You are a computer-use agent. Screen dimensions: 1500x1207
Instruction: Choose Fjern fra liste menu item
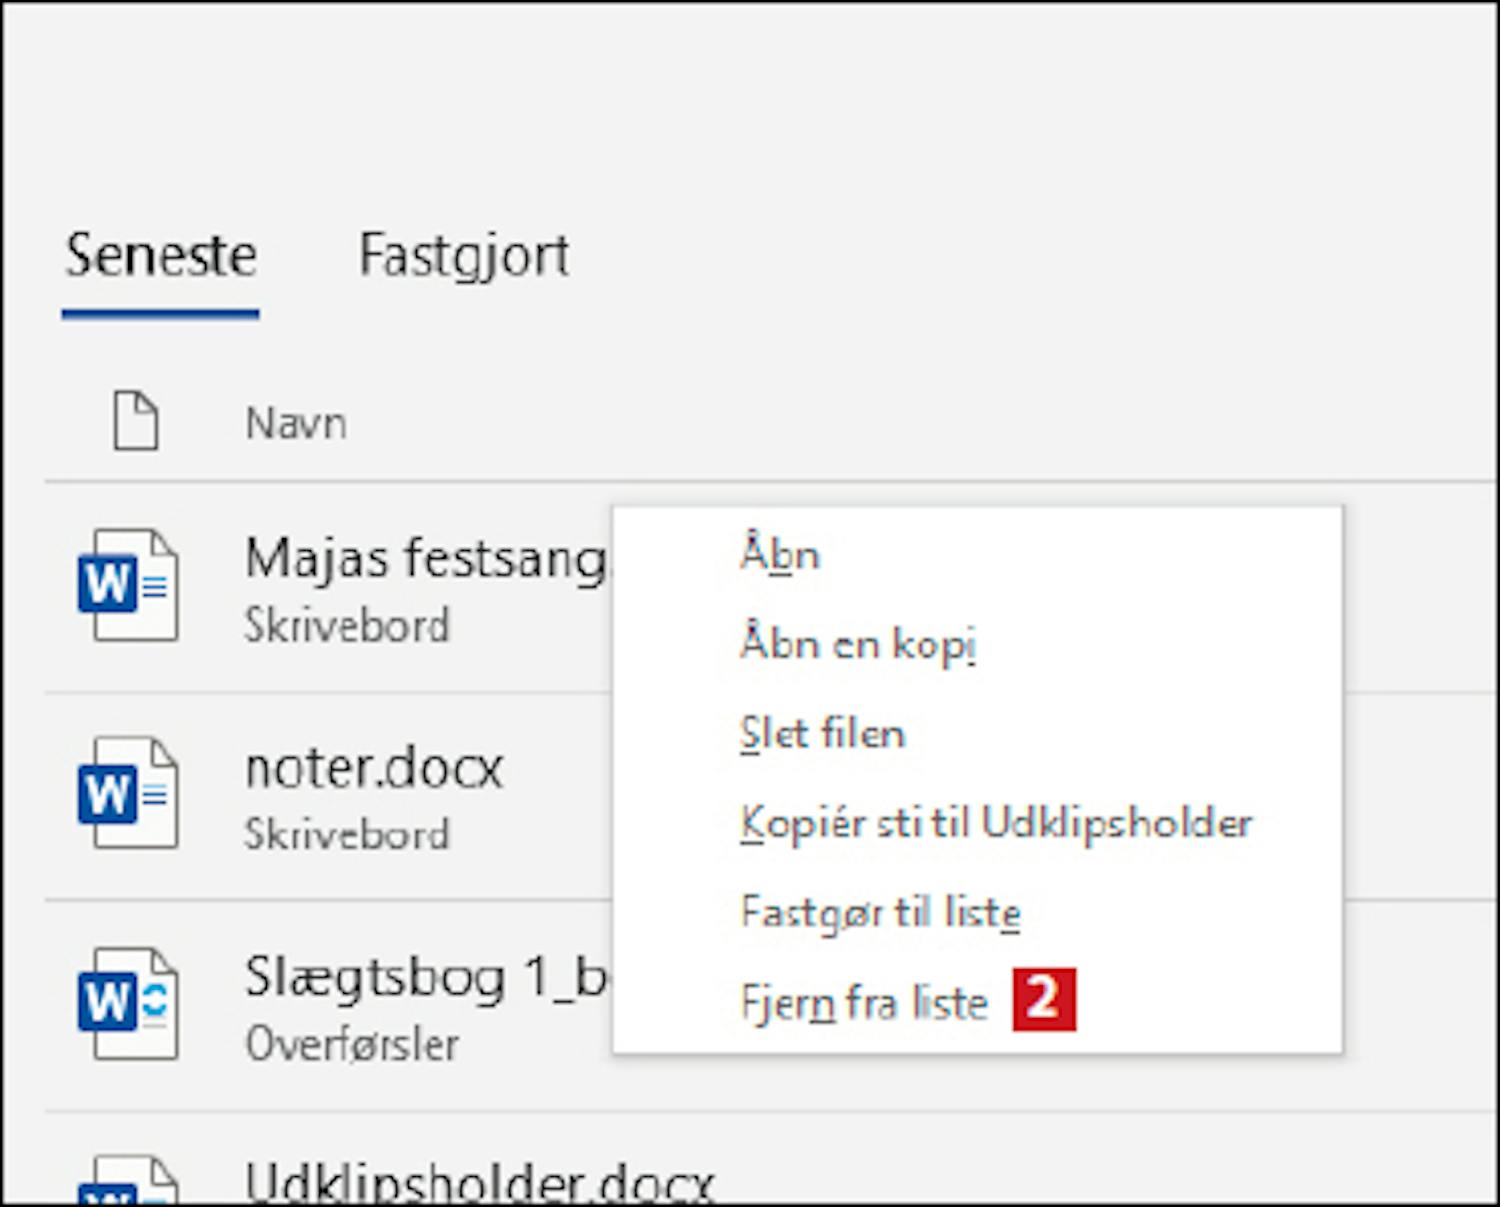coord(864,1002)
